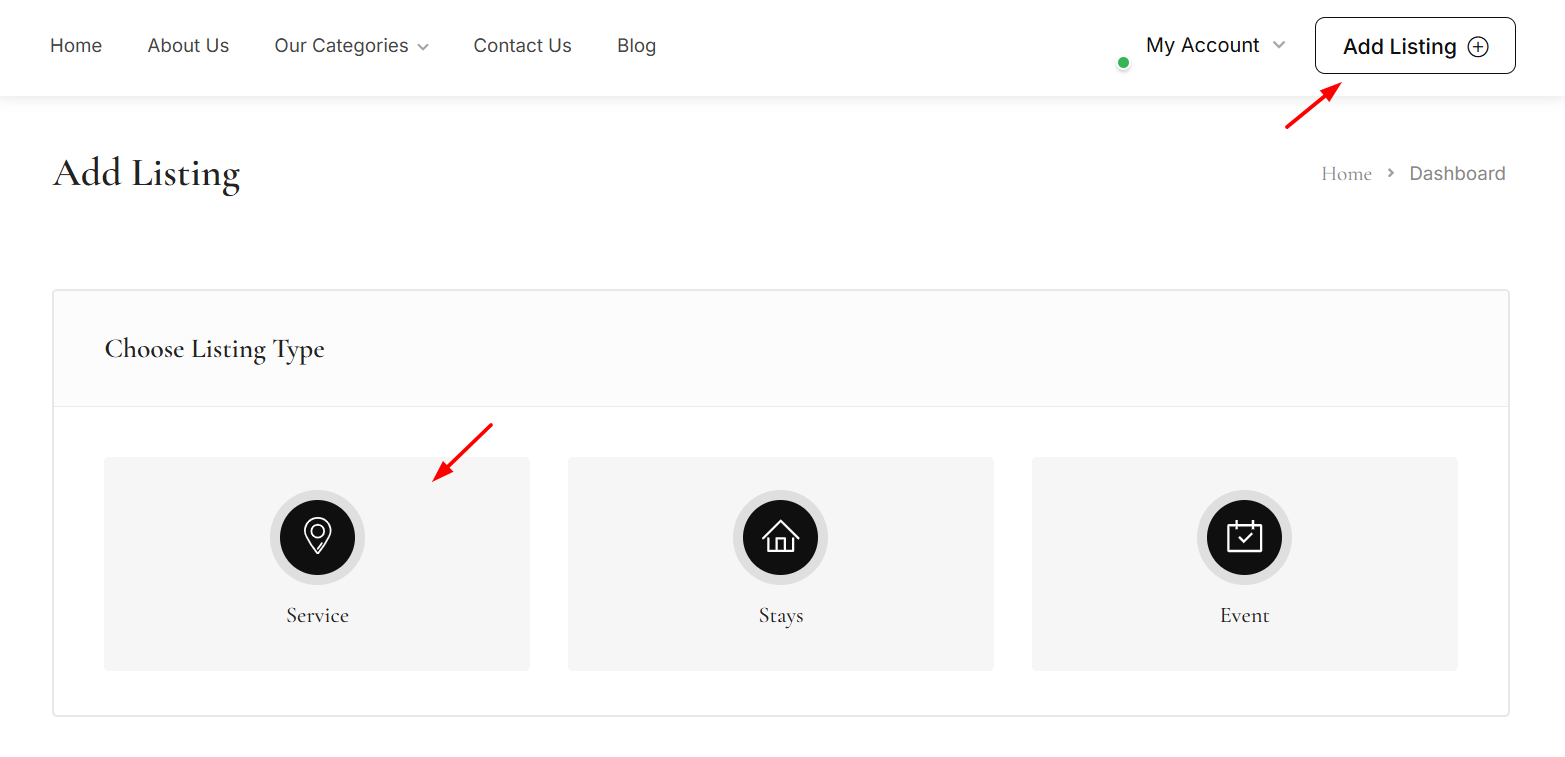Navigate to the Blog page
This screenshot has height=757, width=1565.
click(636, 46)
